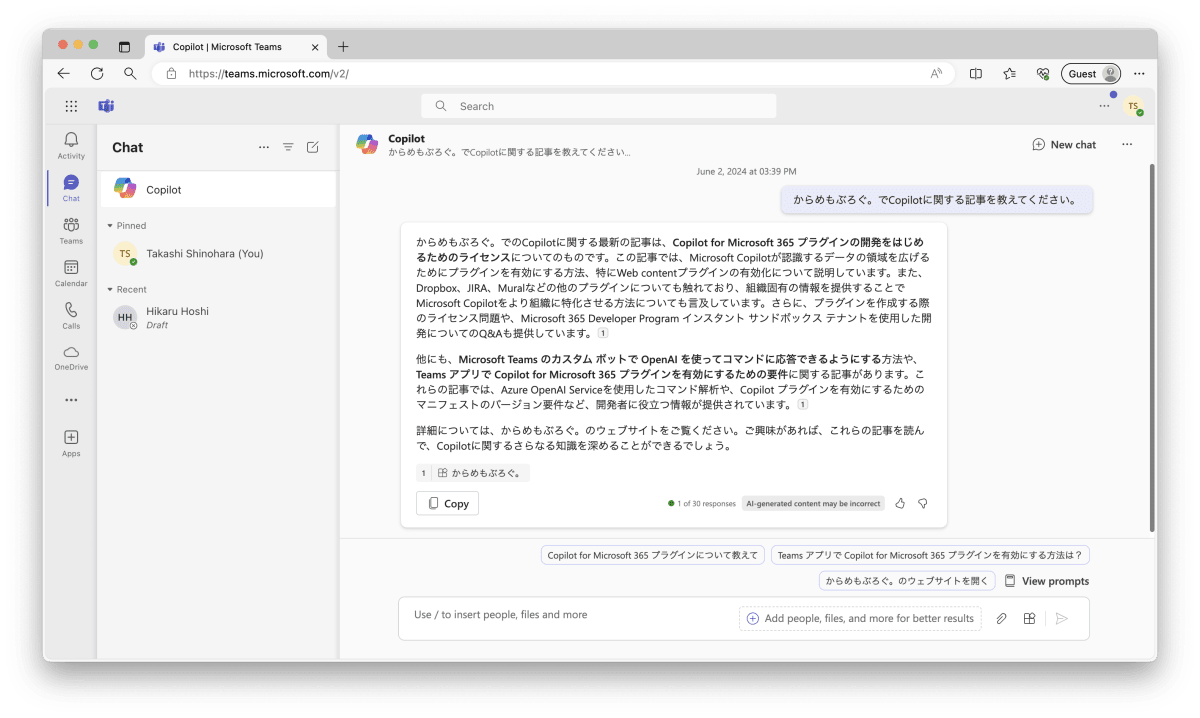Choose suggestion 'Teams アプリで Copilot for Microsoft 365 プラグインを有効にする方法は？'
The width and height of the screenshot is (1200, 718).
[930, 555]
